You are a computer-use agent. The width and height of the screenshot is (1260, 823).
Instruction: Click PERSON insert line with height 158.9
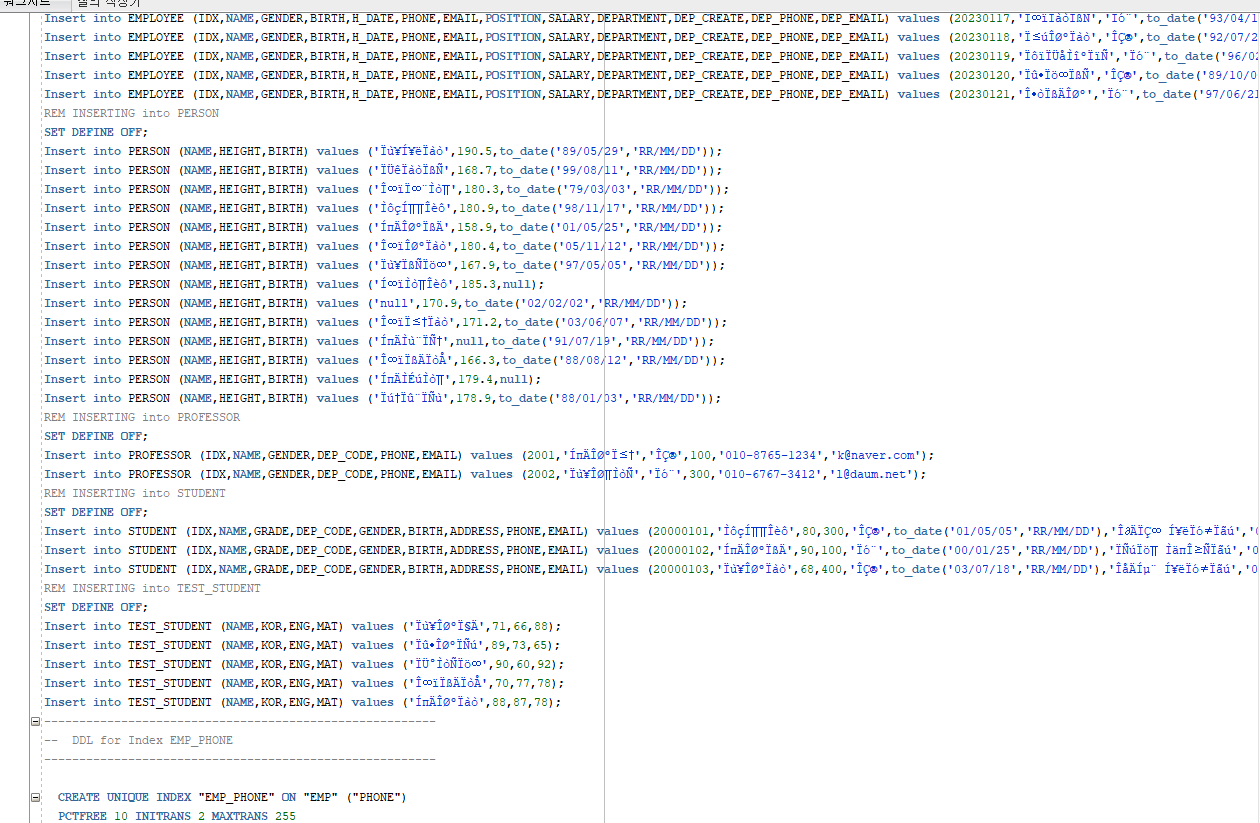[x=383, y=227]
